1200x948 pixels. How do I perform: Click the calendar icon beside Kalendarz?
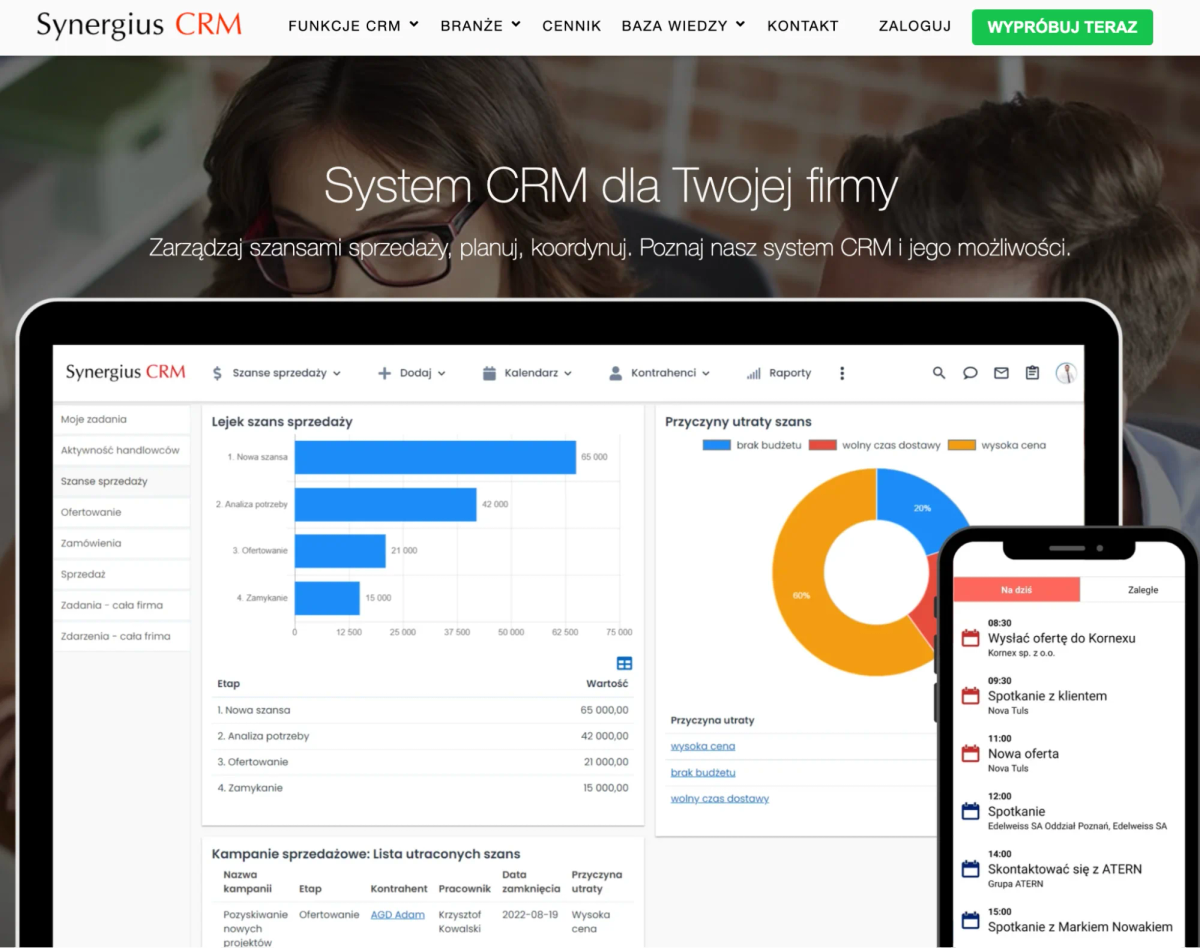pyautogui.click(x=489, y=373)
